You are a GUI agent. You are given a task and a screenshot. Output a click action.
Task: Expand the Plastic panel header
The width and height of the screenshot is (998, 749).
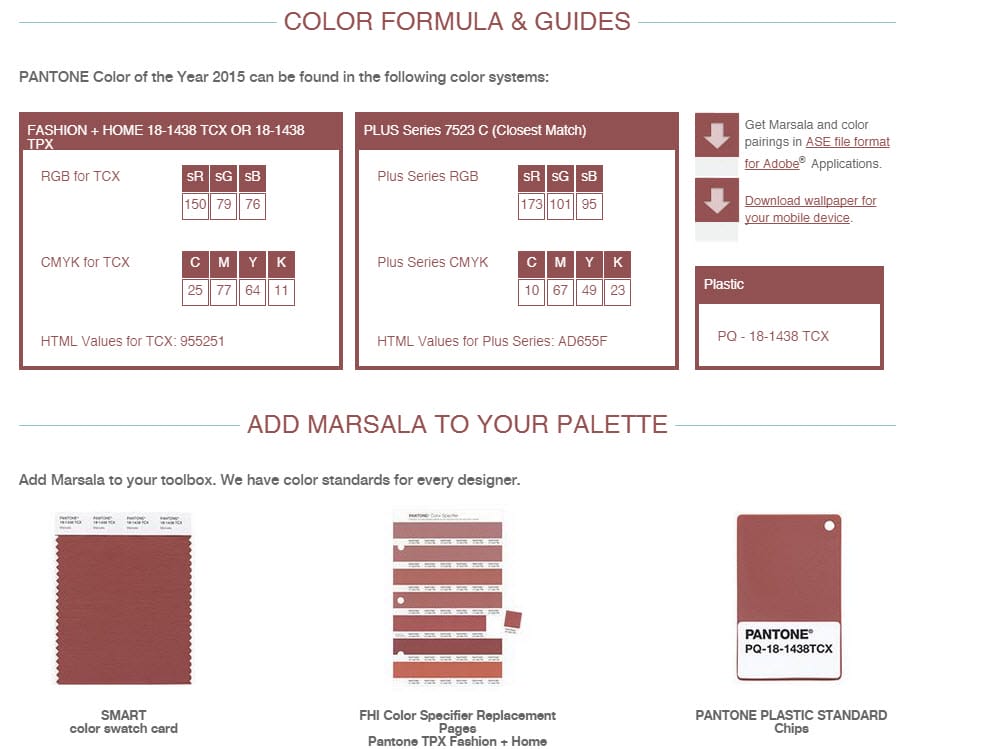789,284
